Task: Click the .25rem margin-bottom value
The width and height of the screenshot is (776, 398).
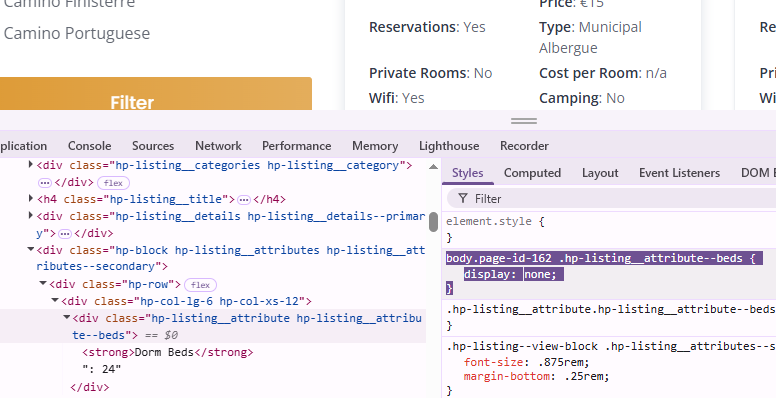Action: tap(584, 376)
